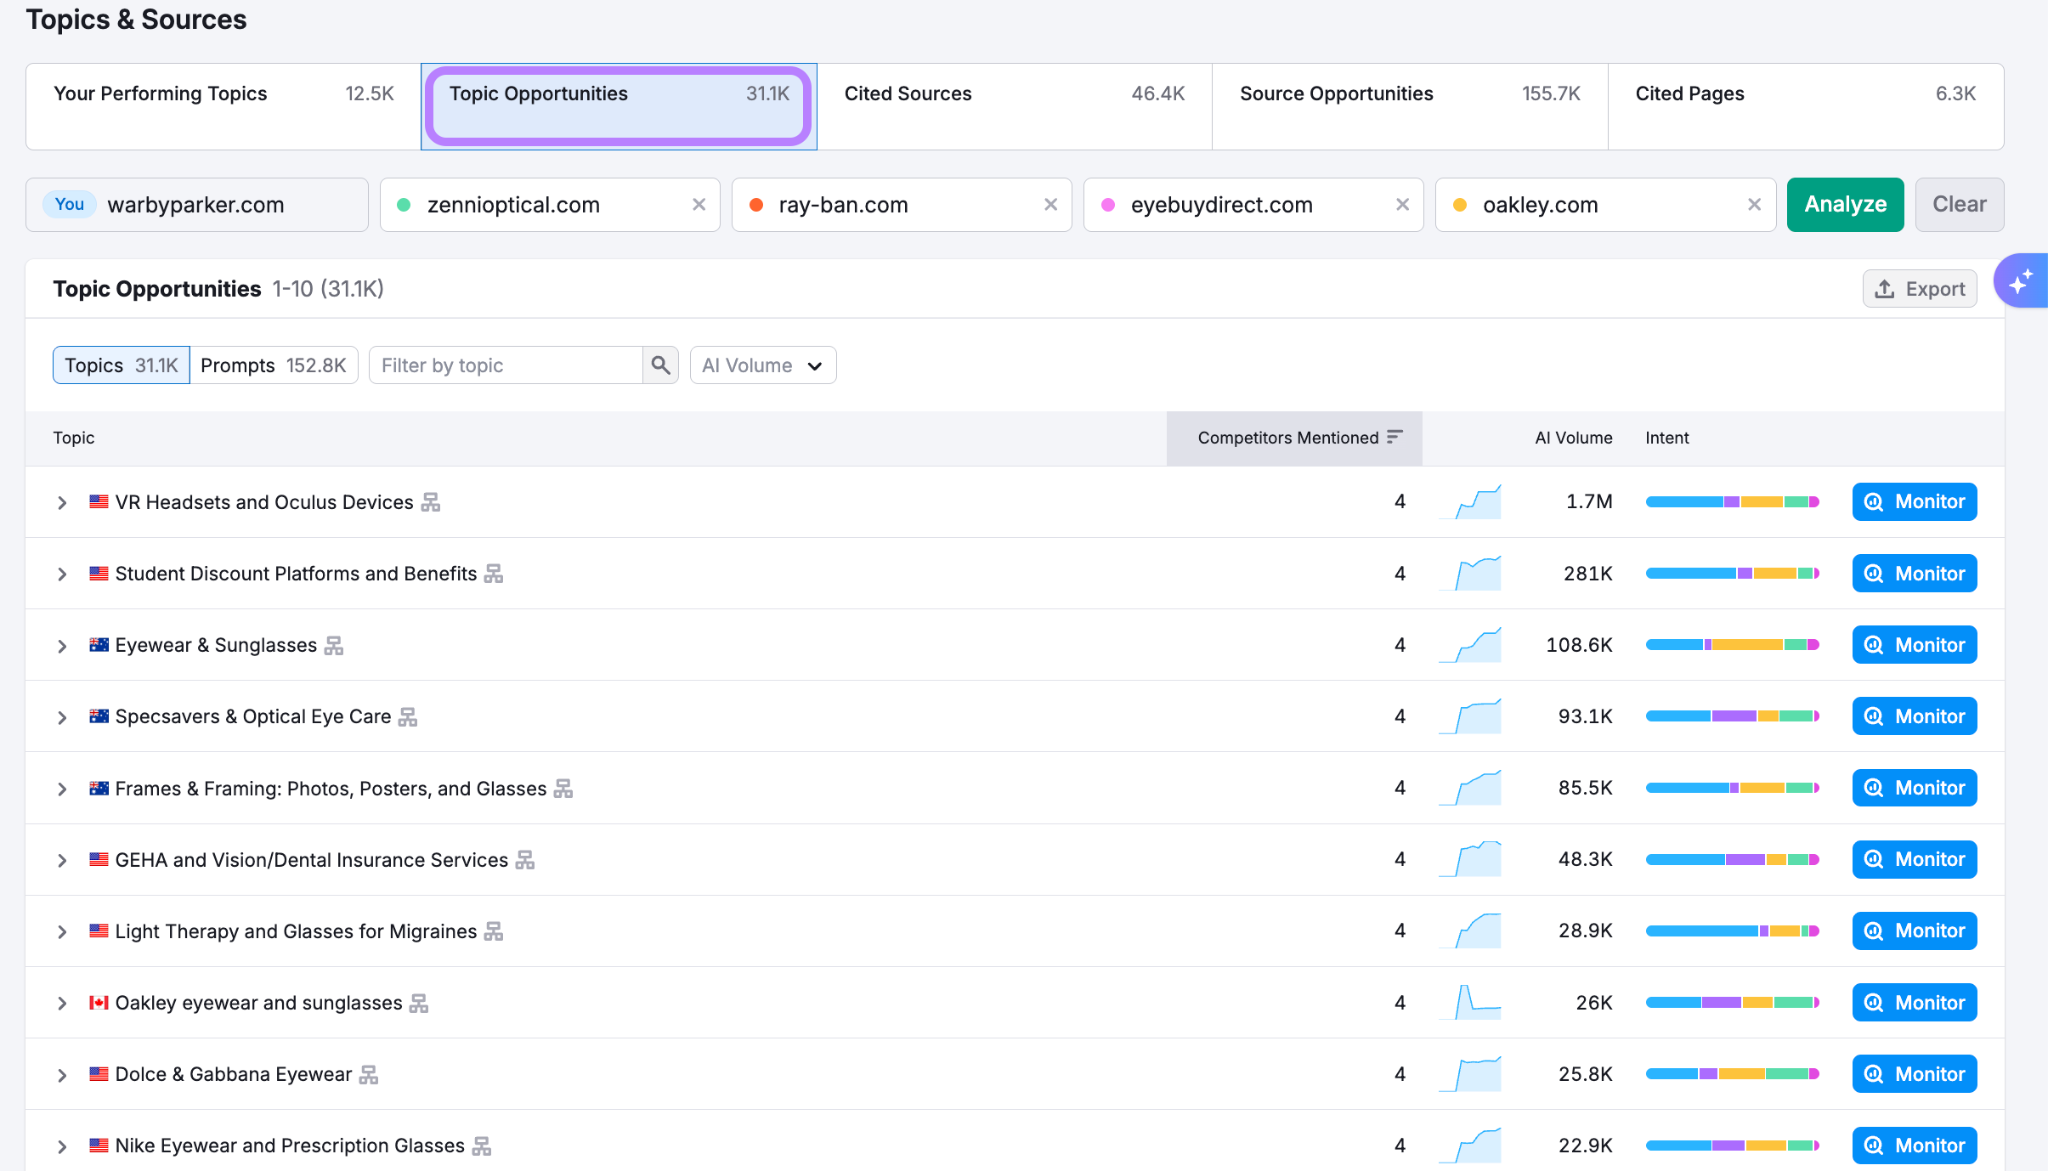Click hierarchy icon beside Light Therapy topic
This screenshot has width=2048, height=1171.
point(493,932)
